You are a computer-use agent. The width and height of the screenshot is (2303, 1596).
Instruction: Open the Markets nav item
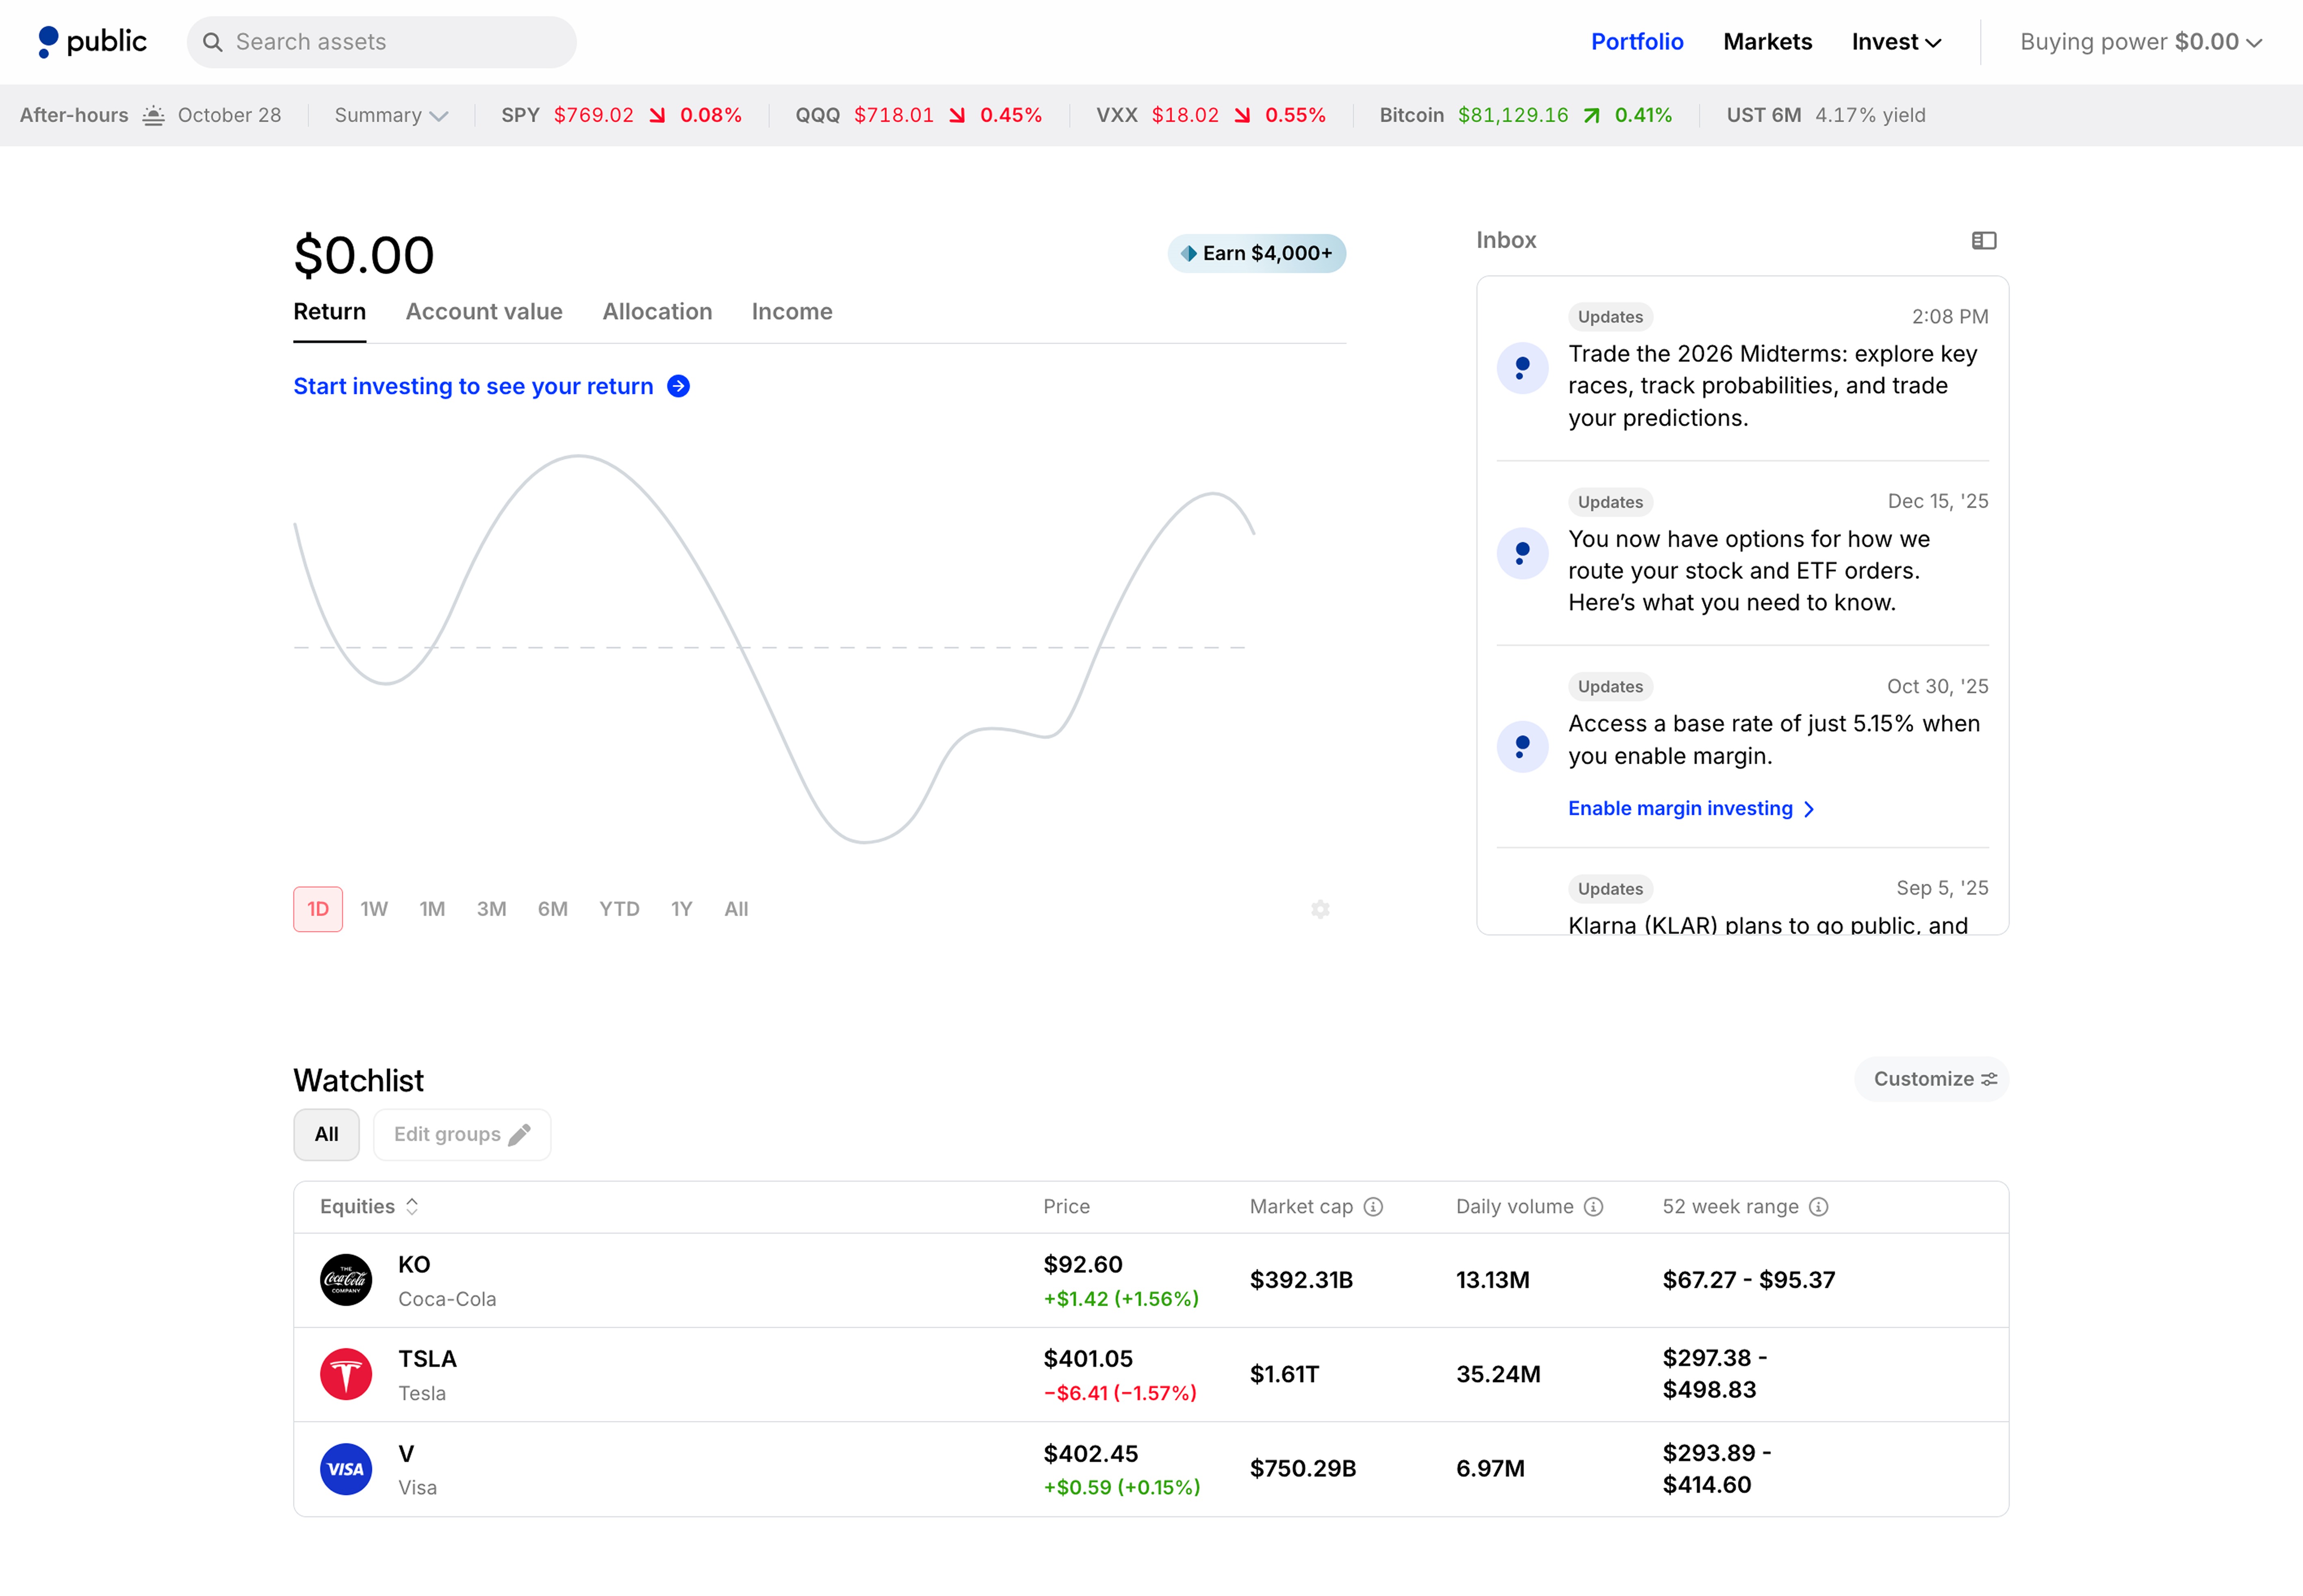pos(1767,42)
